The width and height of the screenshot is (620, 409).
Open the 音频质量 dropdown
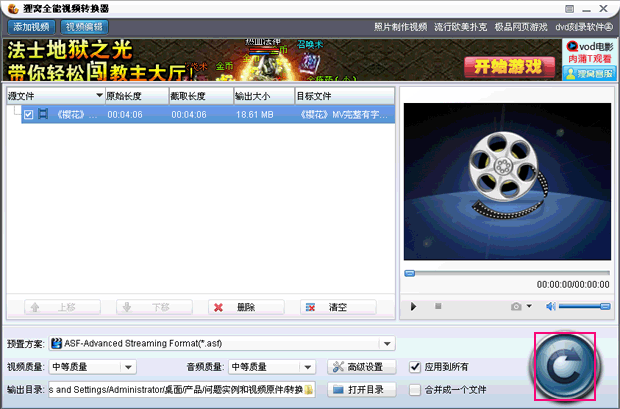[x=308, y=367]
